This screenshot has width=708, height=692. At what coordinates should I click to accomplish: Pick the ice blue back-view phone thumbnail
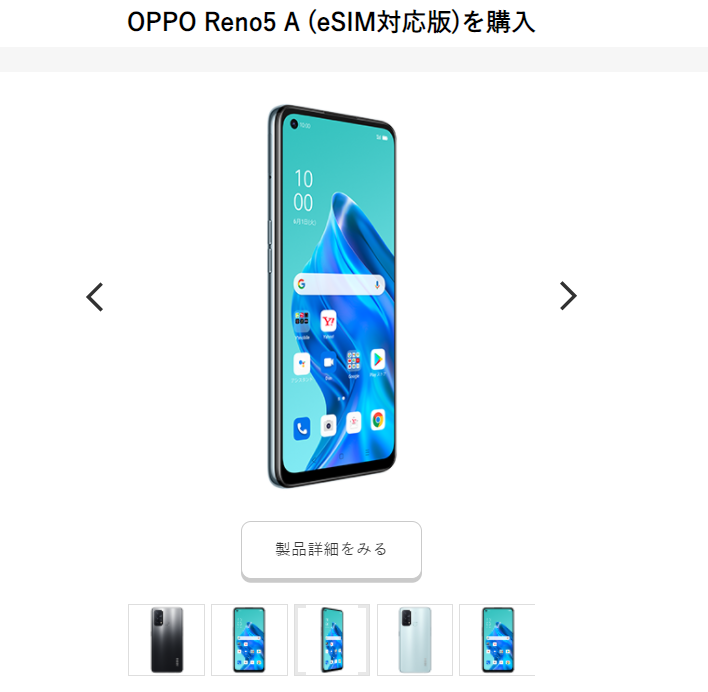(415, 640)
